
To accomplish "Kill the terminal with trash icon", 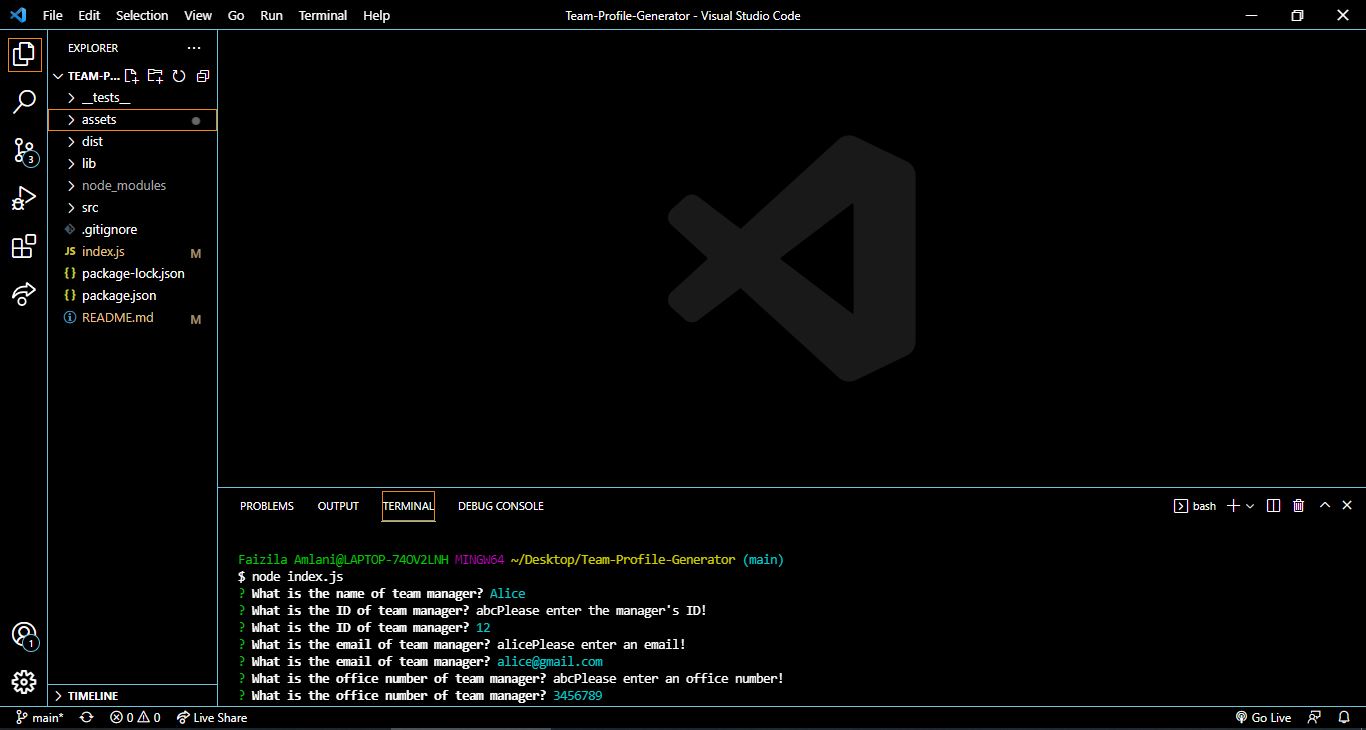I will (1299, 506).
